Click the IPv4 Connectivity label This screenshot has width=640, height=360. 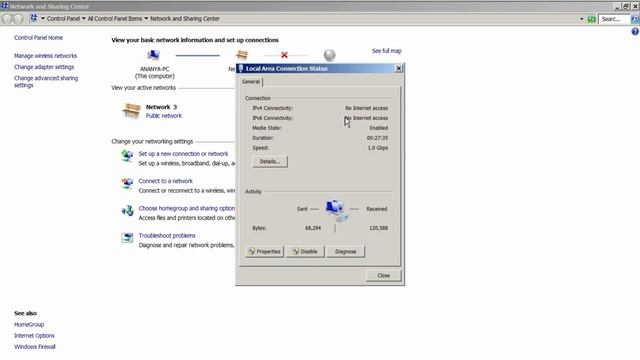tap(272, 108)
